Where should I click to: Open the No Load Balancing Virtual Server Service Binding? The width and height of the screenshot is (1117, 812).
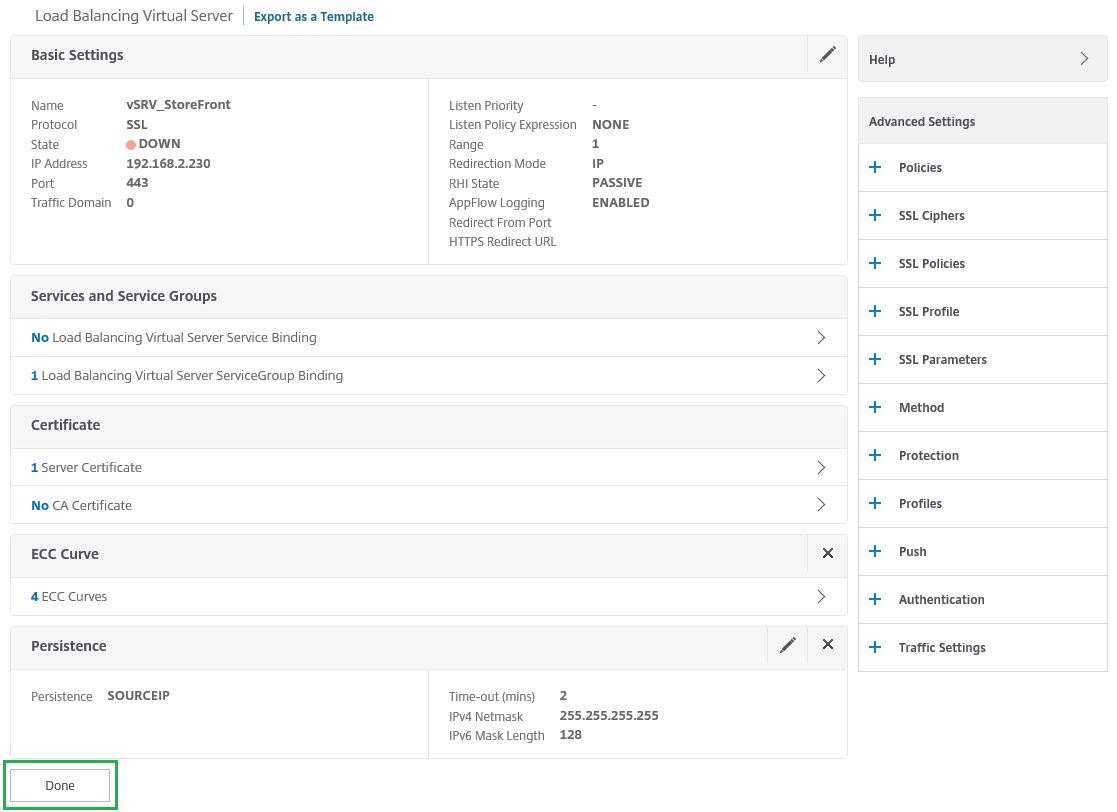click(x=821, y=337)
